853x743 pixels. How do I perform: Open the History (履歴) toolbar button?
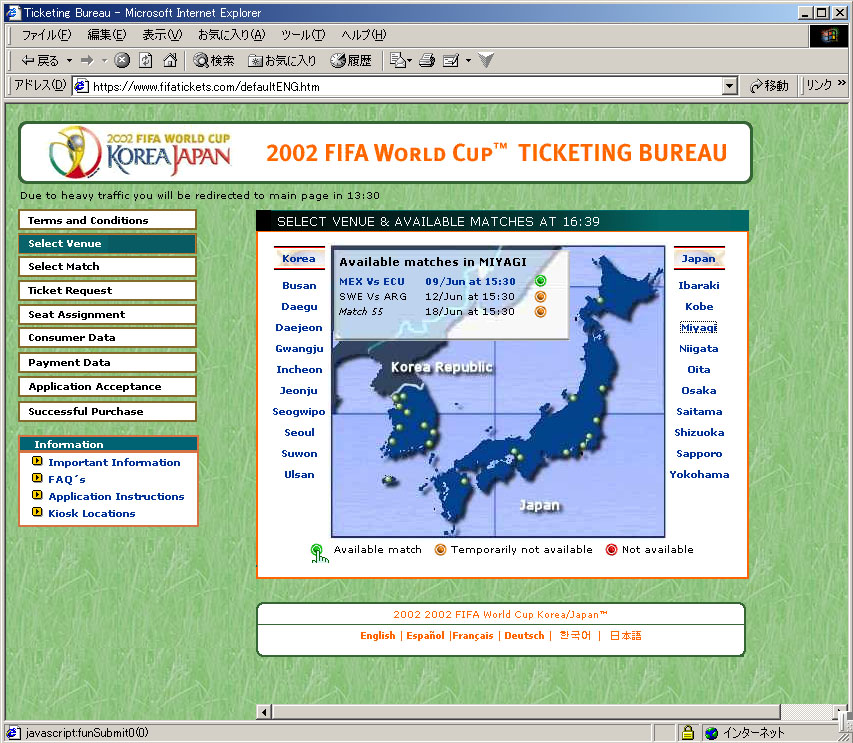[x=351, y=60]
